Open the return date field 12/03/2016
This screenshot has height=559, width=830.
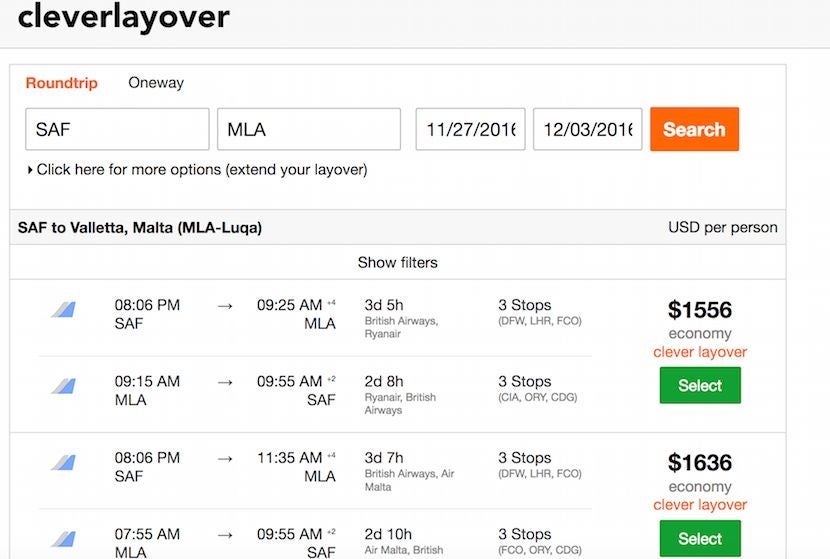(x=587, y=130)
